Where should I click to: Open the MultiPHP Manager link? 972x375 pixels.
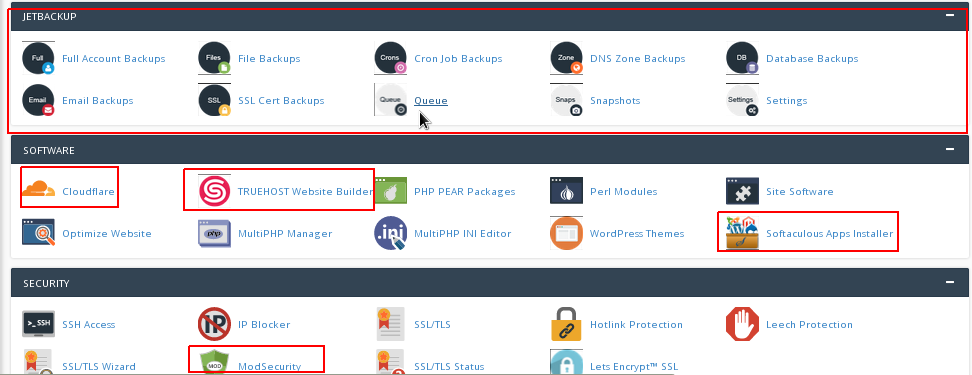(x=285, y=233)
